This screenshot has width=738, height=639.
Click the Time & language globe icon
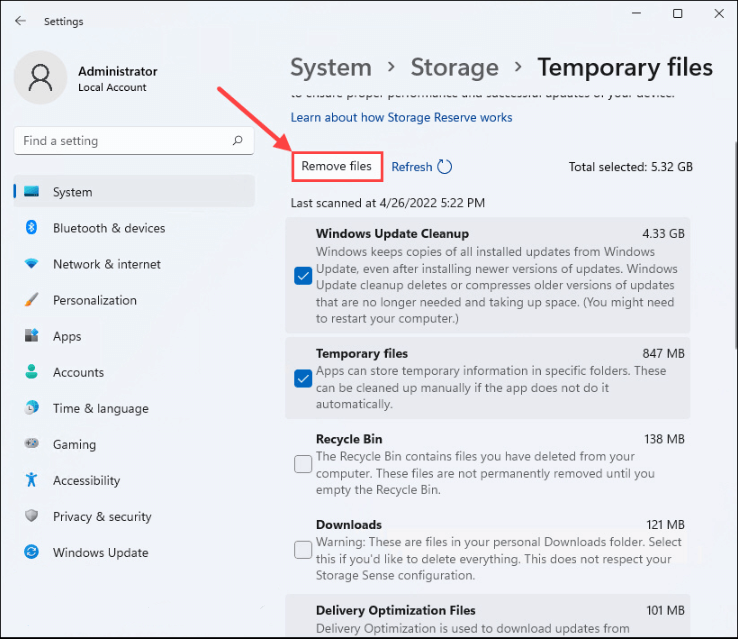coord(32,408)
